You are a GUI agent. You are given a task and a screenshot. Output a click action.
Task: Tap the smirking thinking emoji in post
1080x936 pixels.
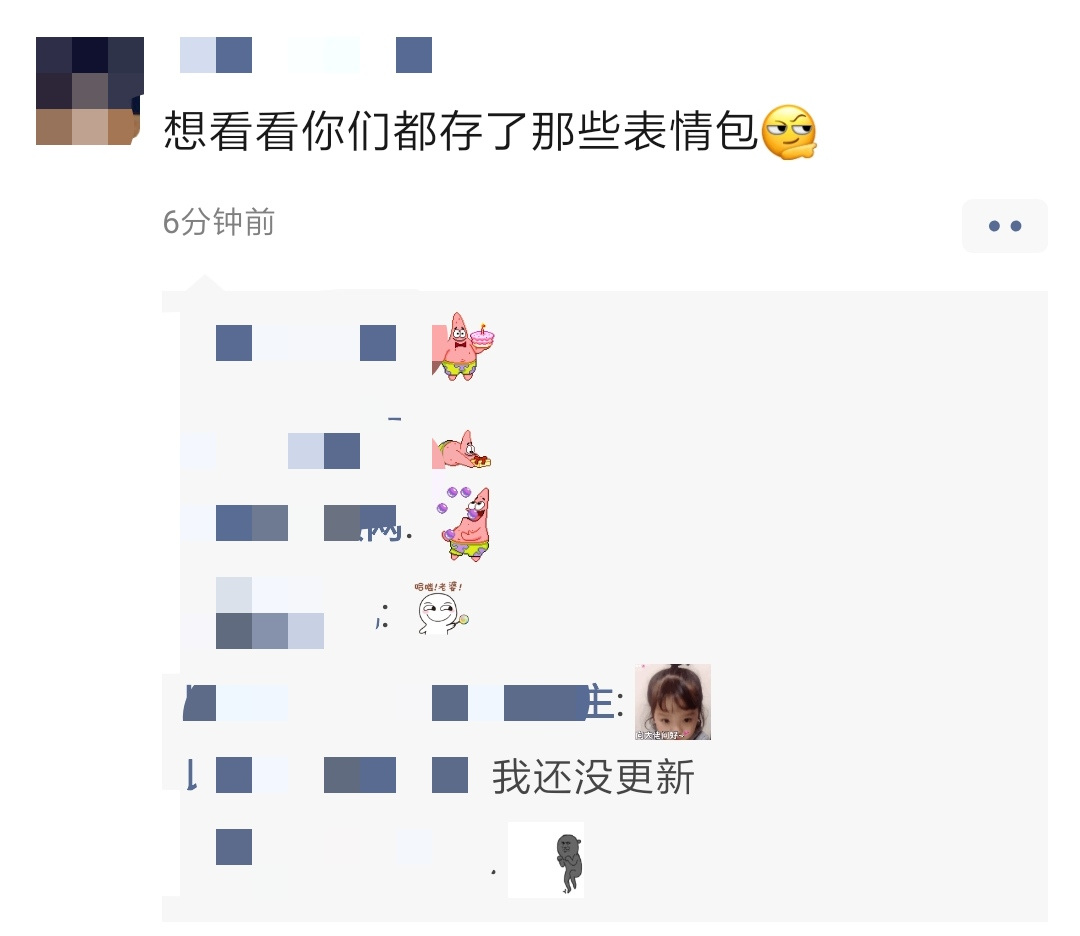coord(789,132)
